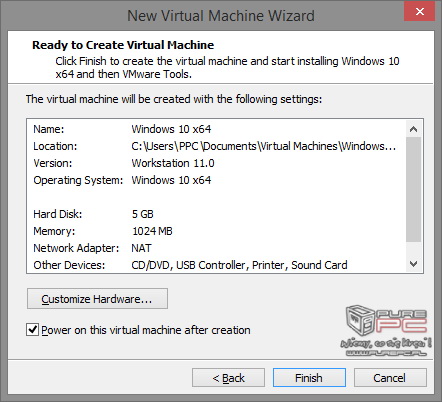
Task: Click the settings list scroll down arrow
Action: (413, 264)
